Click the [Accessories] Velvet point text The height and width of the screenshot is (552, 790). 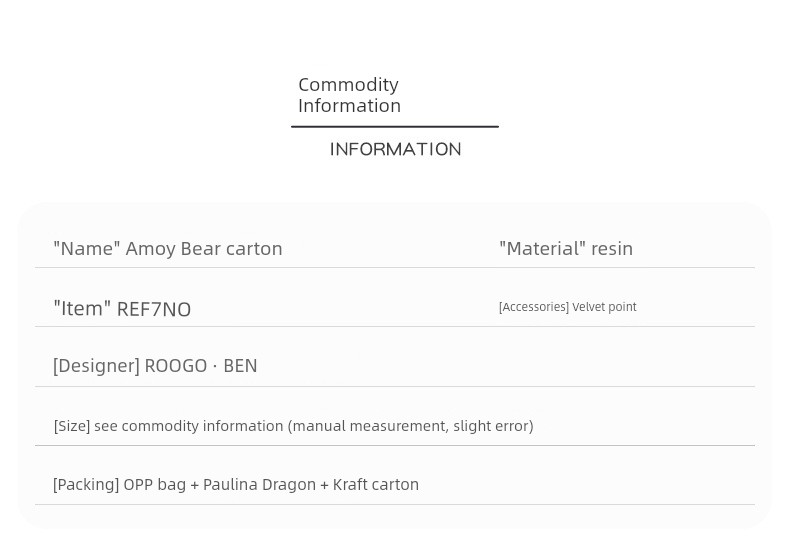click(568, 307)
